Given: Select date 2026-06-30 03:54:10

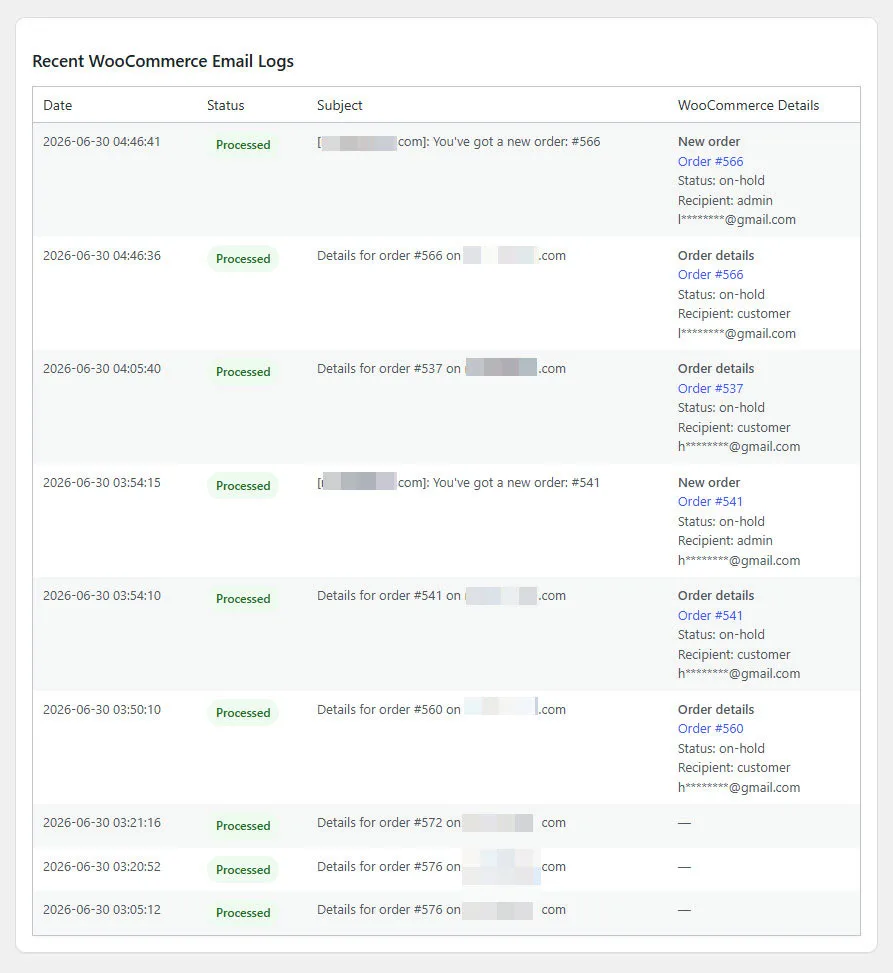Looking at the screenshot, I should point(102,596).
